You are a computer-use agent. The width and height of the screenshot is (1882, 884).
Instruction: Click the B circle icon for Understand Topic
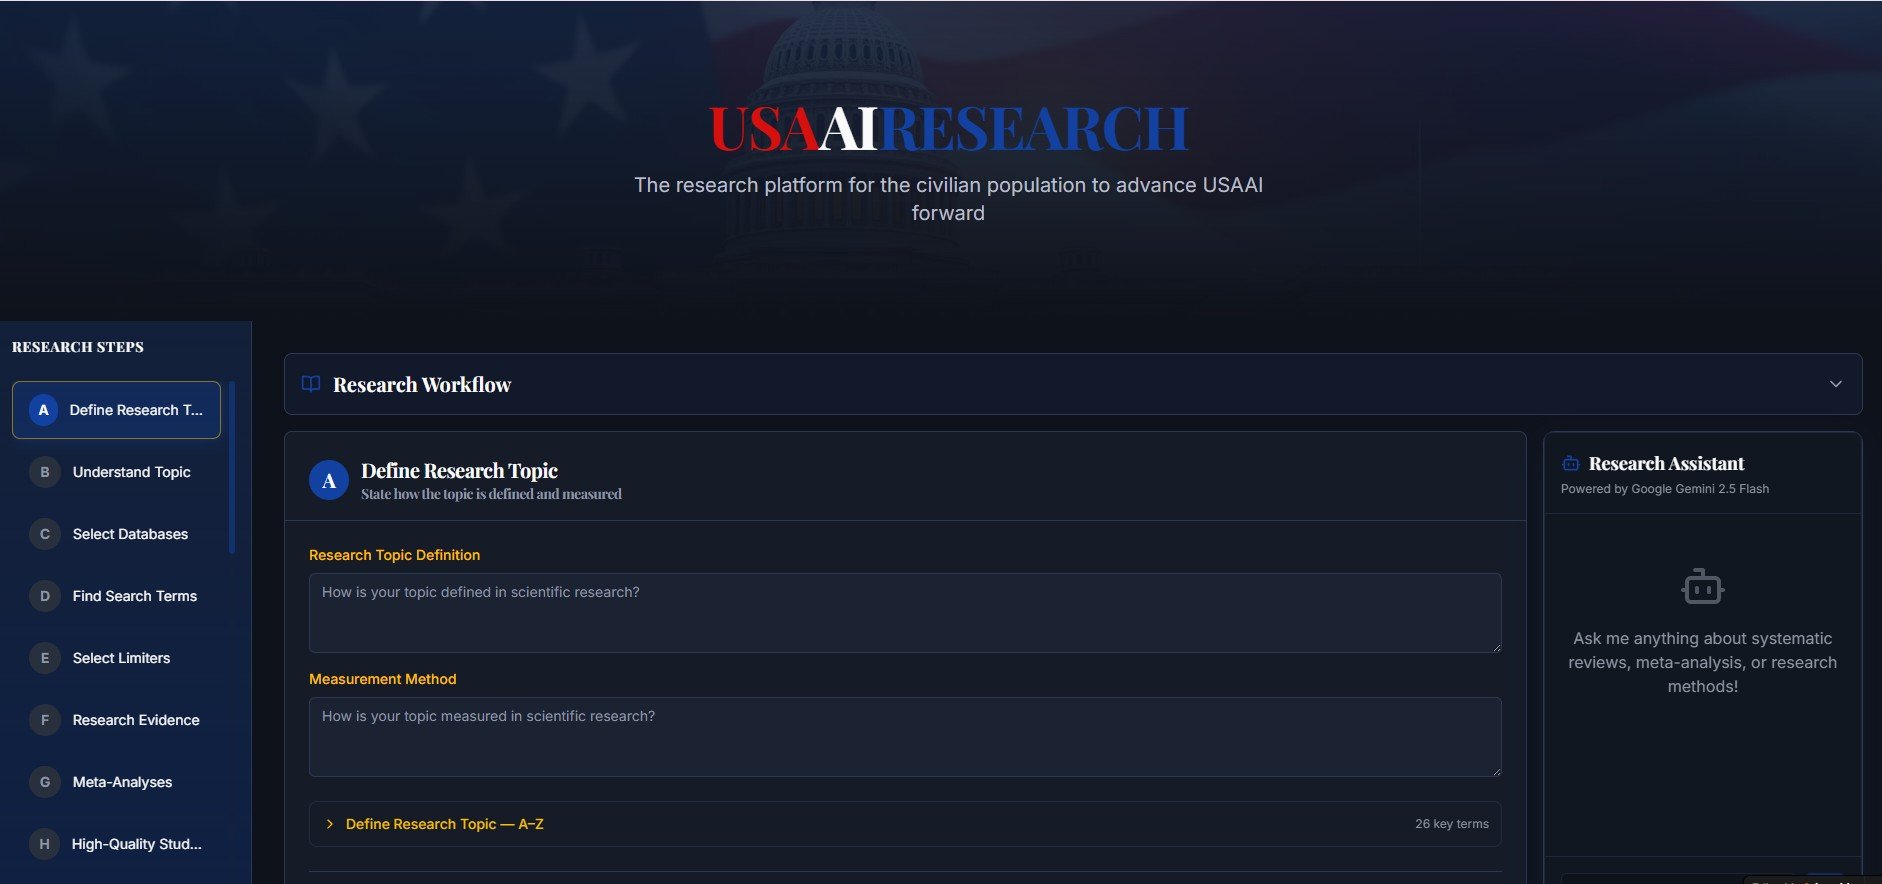click(44, 472)
